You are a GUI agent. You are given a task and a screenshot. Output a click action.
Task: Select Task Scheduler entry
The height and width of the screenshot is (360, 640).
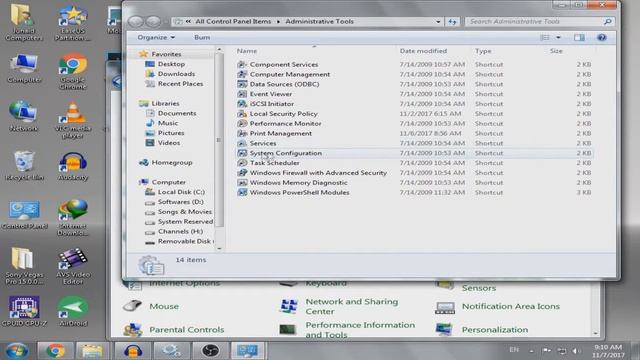click(x=274, y=163)
